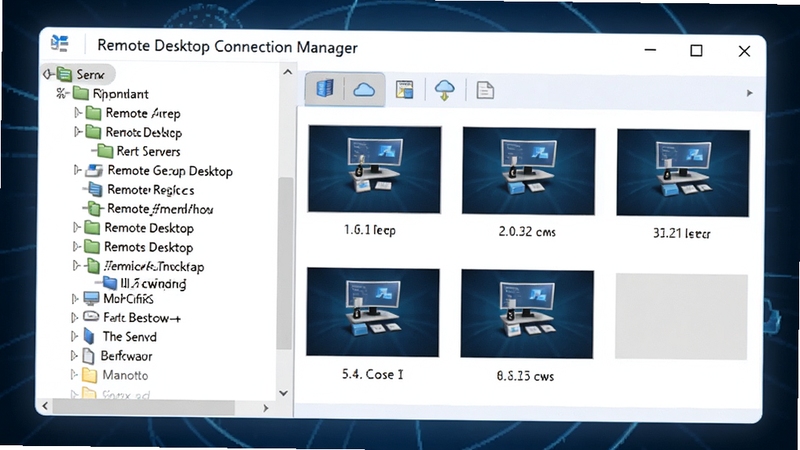Viewport: 800px width, 450px height.
Task: Select the 'Remote #merd/hou' tree item
Action: pos(160,209)
